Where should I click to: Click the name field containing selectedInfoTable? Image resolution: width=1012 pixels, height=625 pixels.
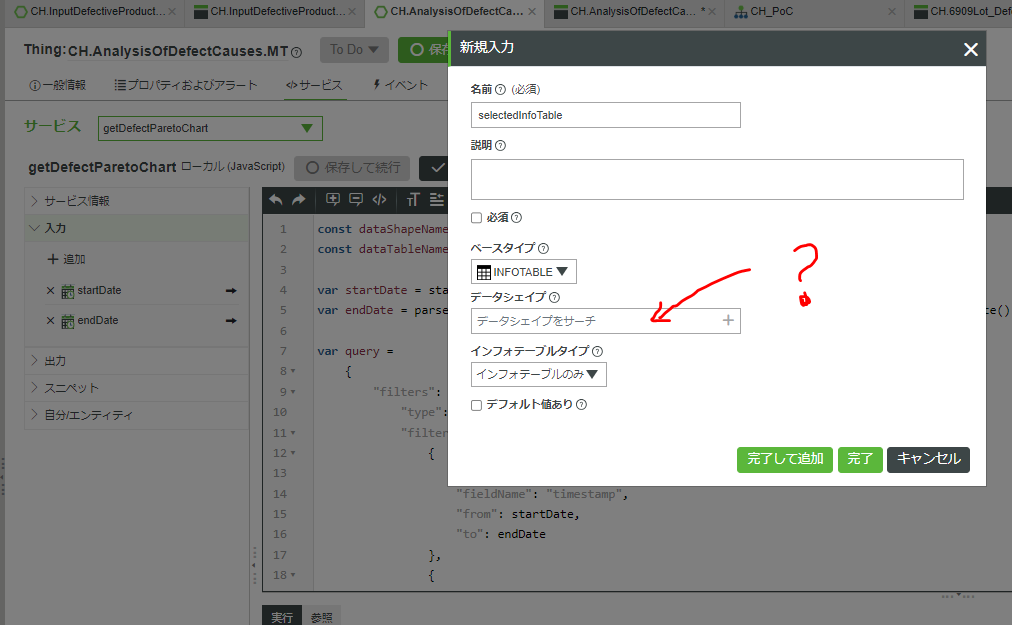pyautogui.click(x=605, y=115)
